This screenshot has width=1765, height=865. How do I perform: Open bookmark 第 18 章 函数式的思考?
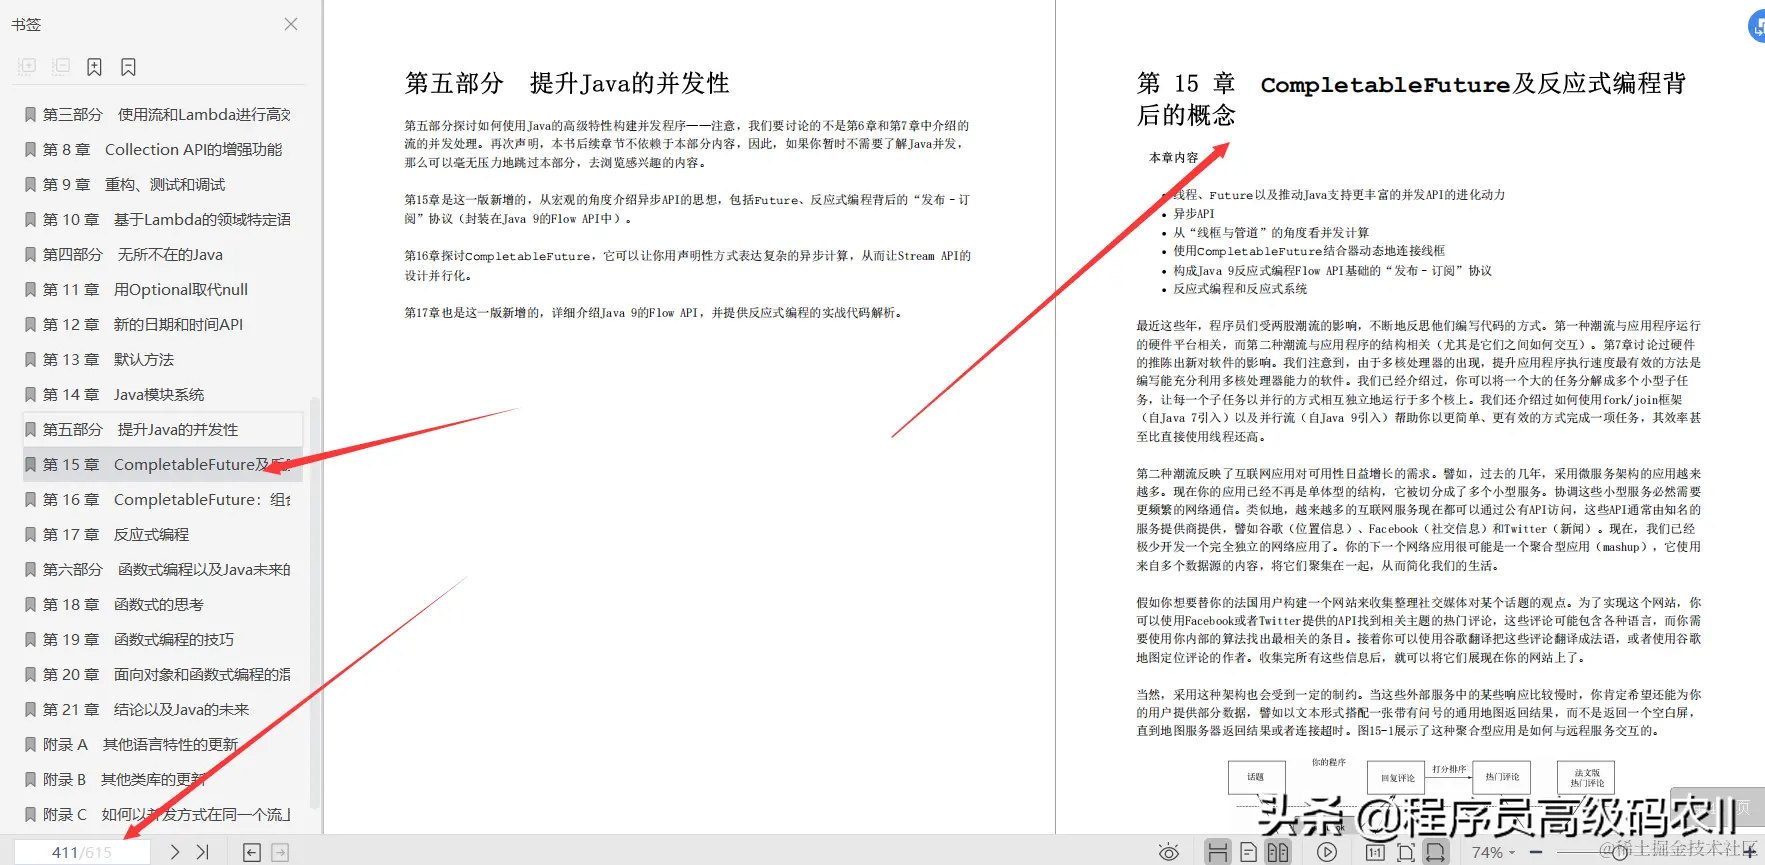[163, 604]
